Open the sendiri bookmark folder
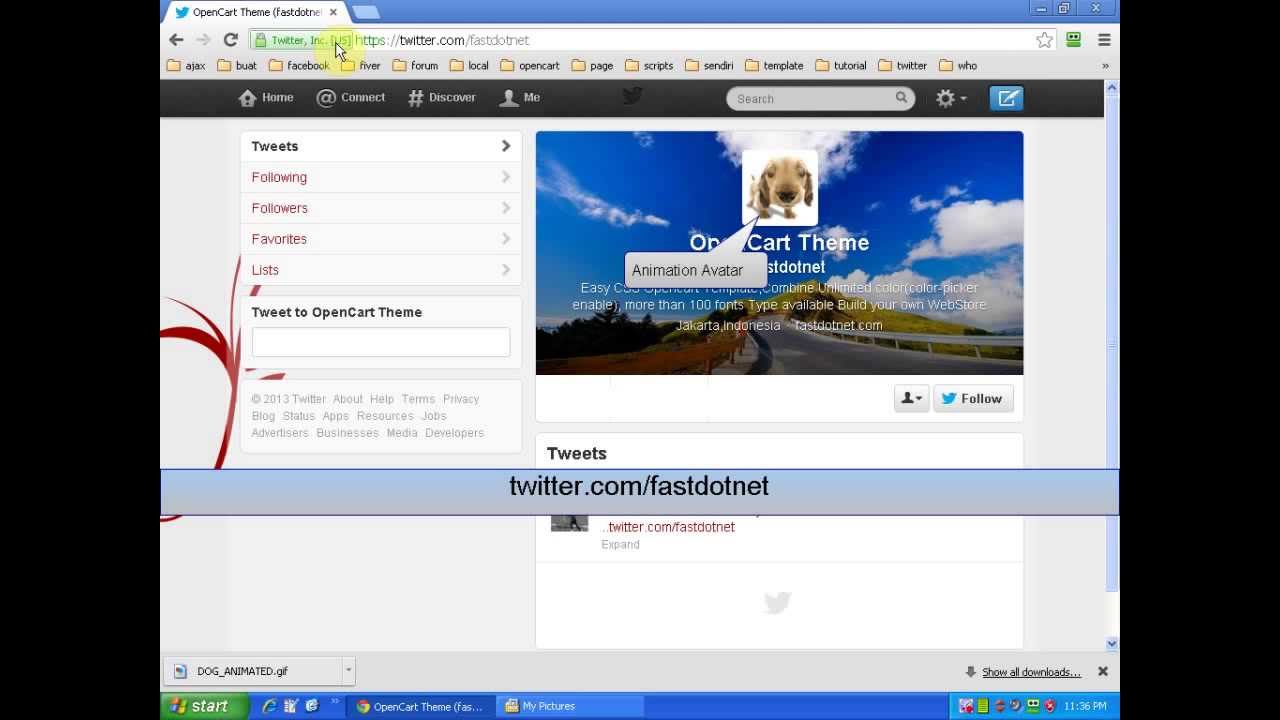This screenshot has height=720, width=1280. click(x=709, y=66)
